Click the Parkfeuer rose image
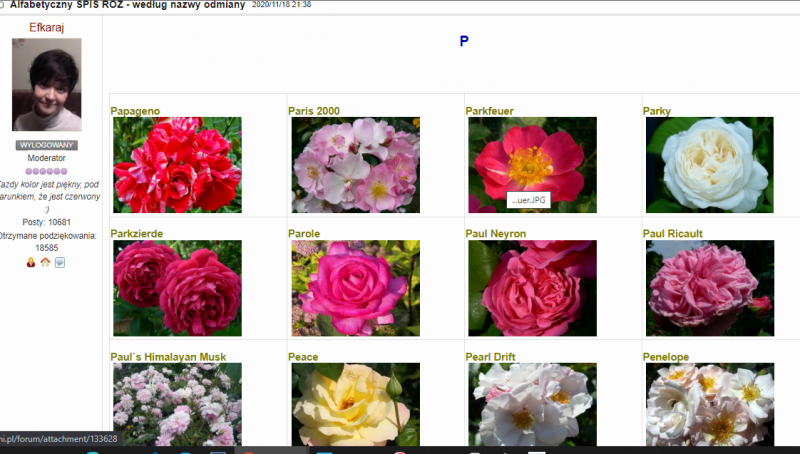The image size is (800, 454). coord(532,160)
